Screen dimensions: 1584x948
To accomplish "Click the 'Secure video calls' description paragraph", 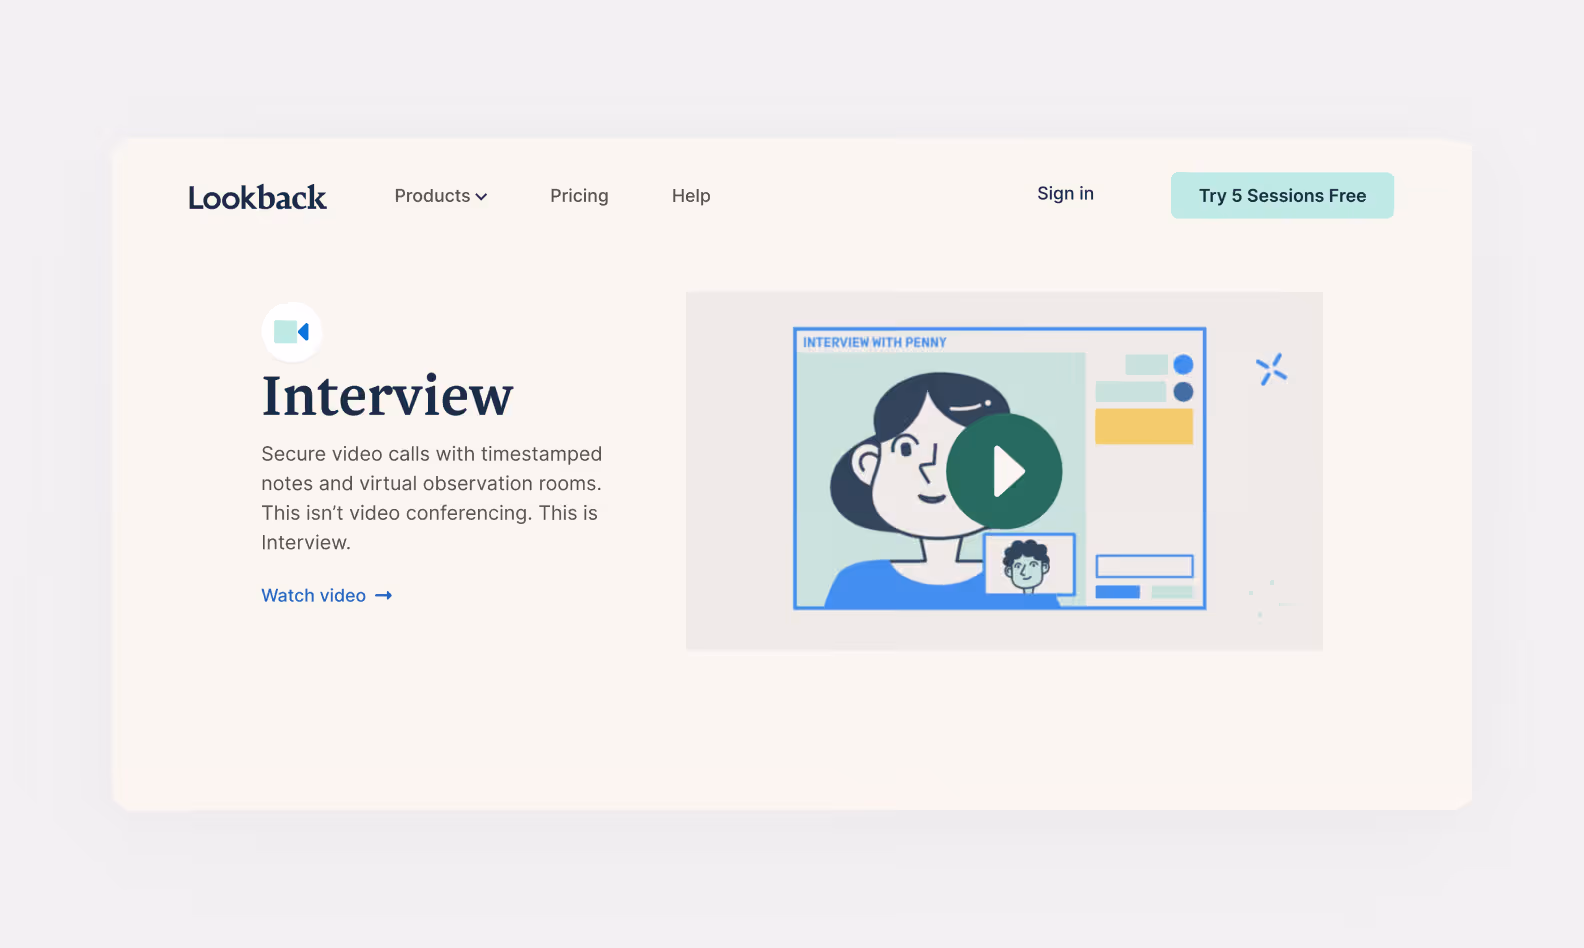I will 432,498.
